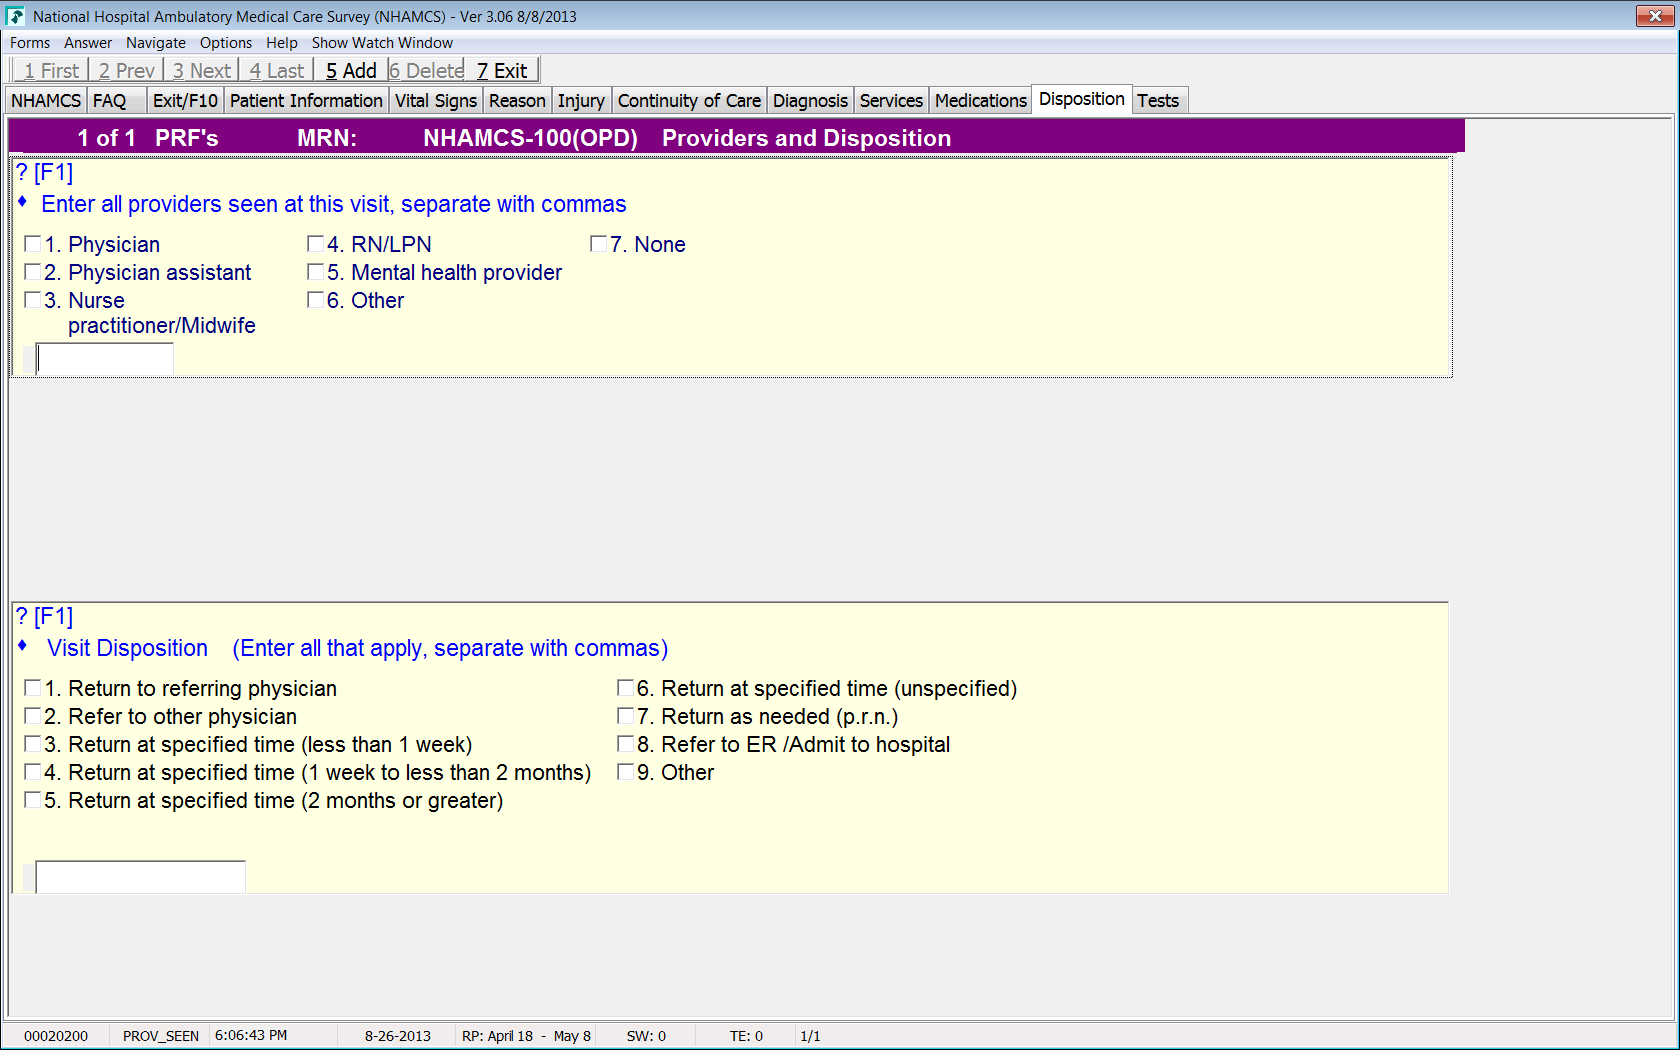
Task: Open the Forms menu
Action: coord(30,43)
